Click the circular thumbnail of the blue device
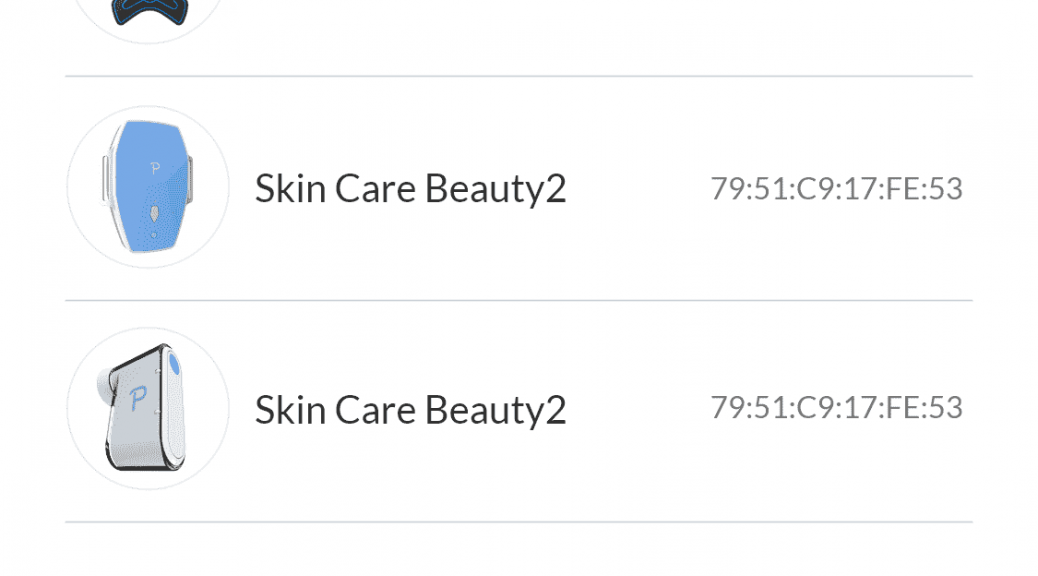Screen dimensions: 1038x576 (x=148, y=187)
